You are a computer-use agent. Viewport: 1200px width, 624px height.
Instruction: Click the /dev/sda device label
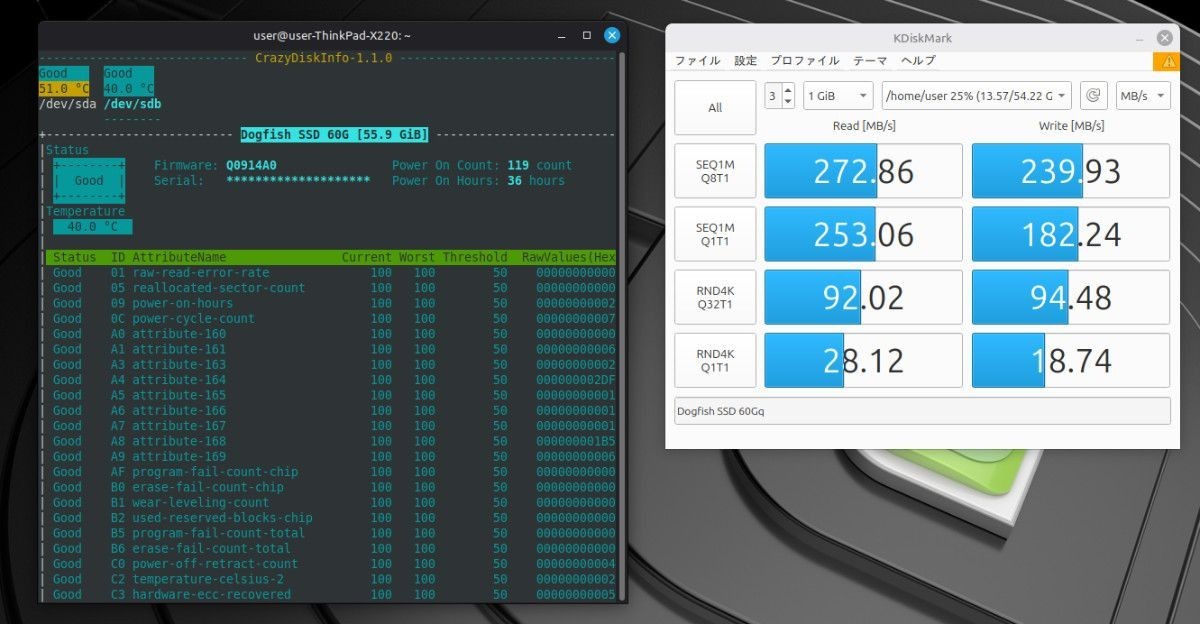point(66,104)
